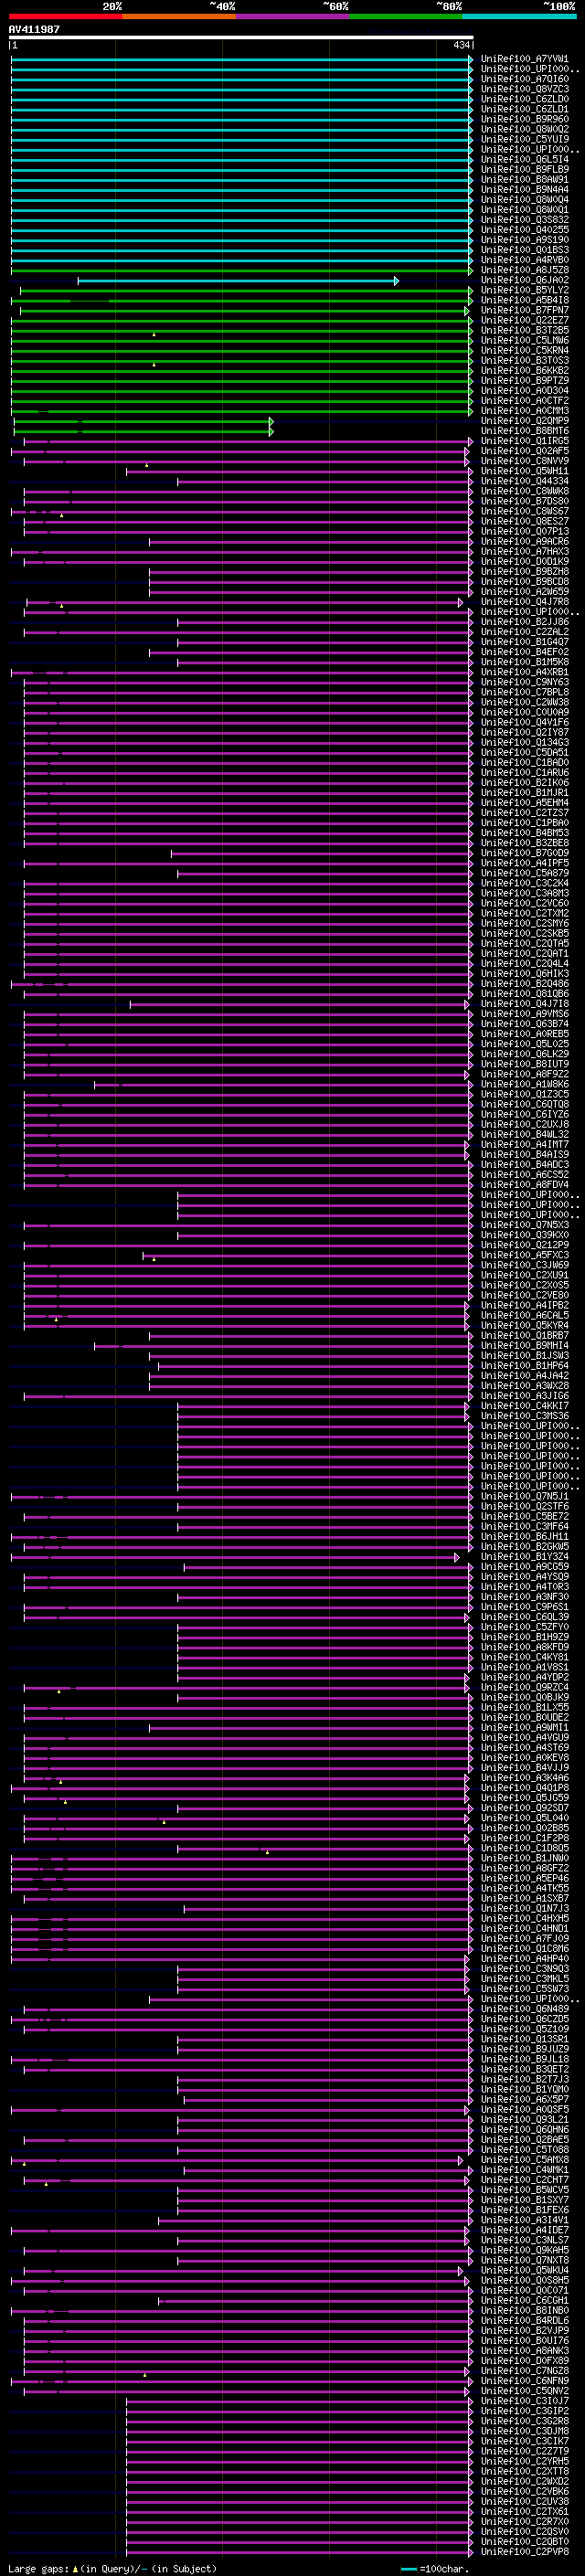Viewport: 585px width, 2576px height.
Task: Click the red 20% identity legend segment
Action: click(65, 16)
